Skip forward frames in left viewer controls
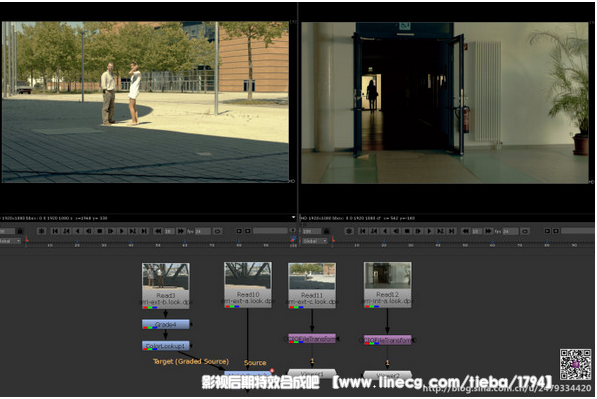 pyautogui.click(x=180, y=231)
